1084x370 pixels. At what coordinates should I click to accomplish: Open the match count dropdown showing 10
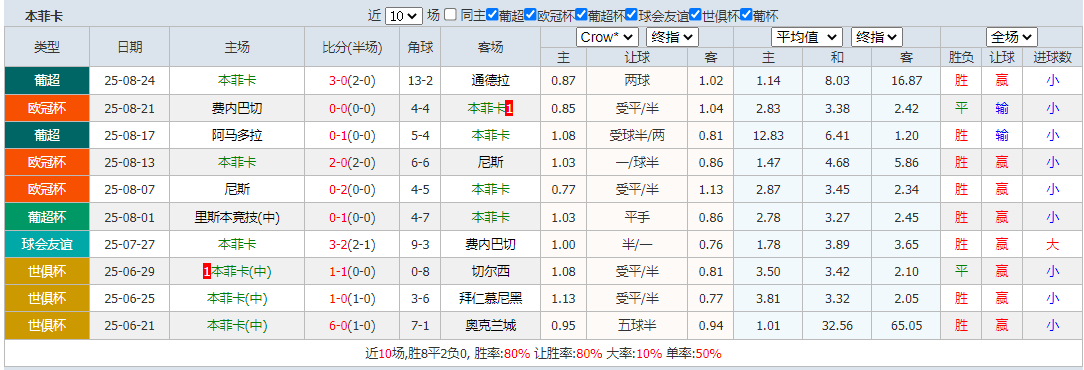point(403,16)
